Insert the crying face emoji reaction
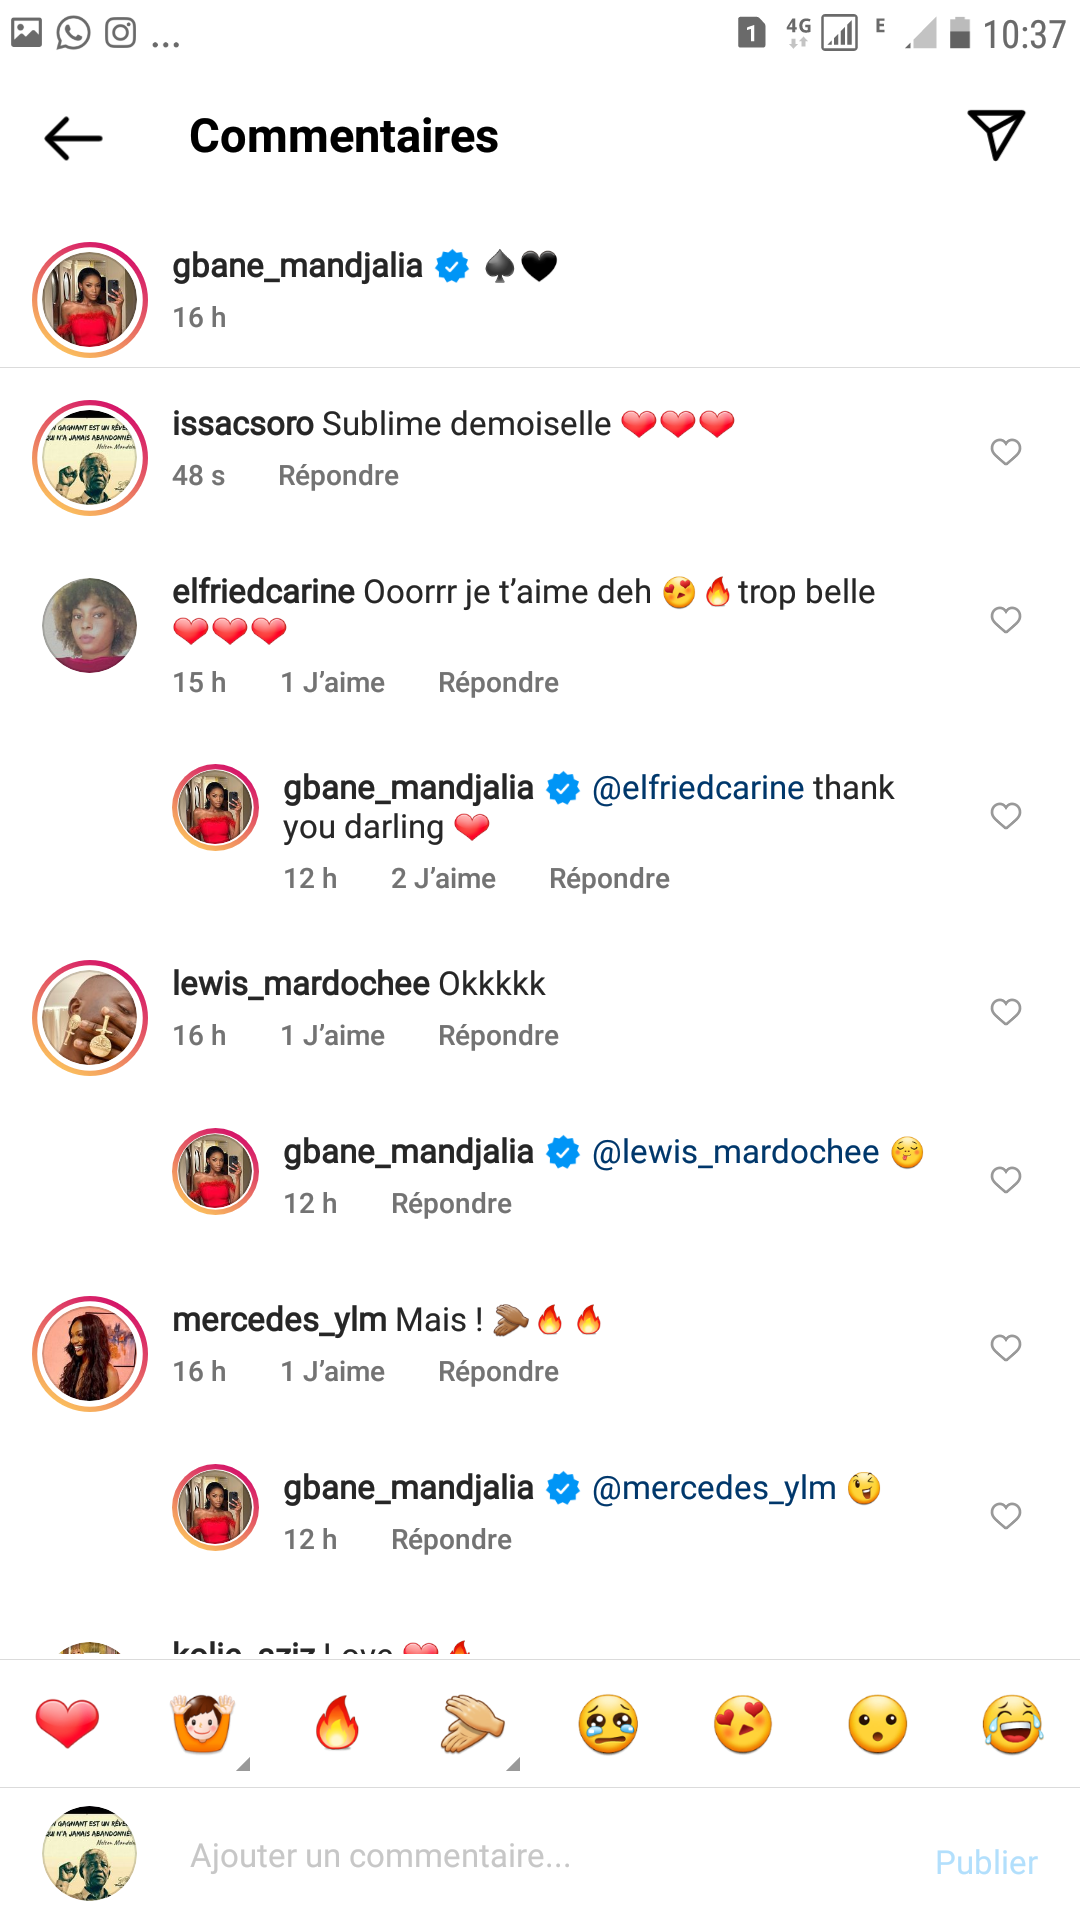Image resolution: width=1080 pixels, height=1920 pixels. point(608,1723)
